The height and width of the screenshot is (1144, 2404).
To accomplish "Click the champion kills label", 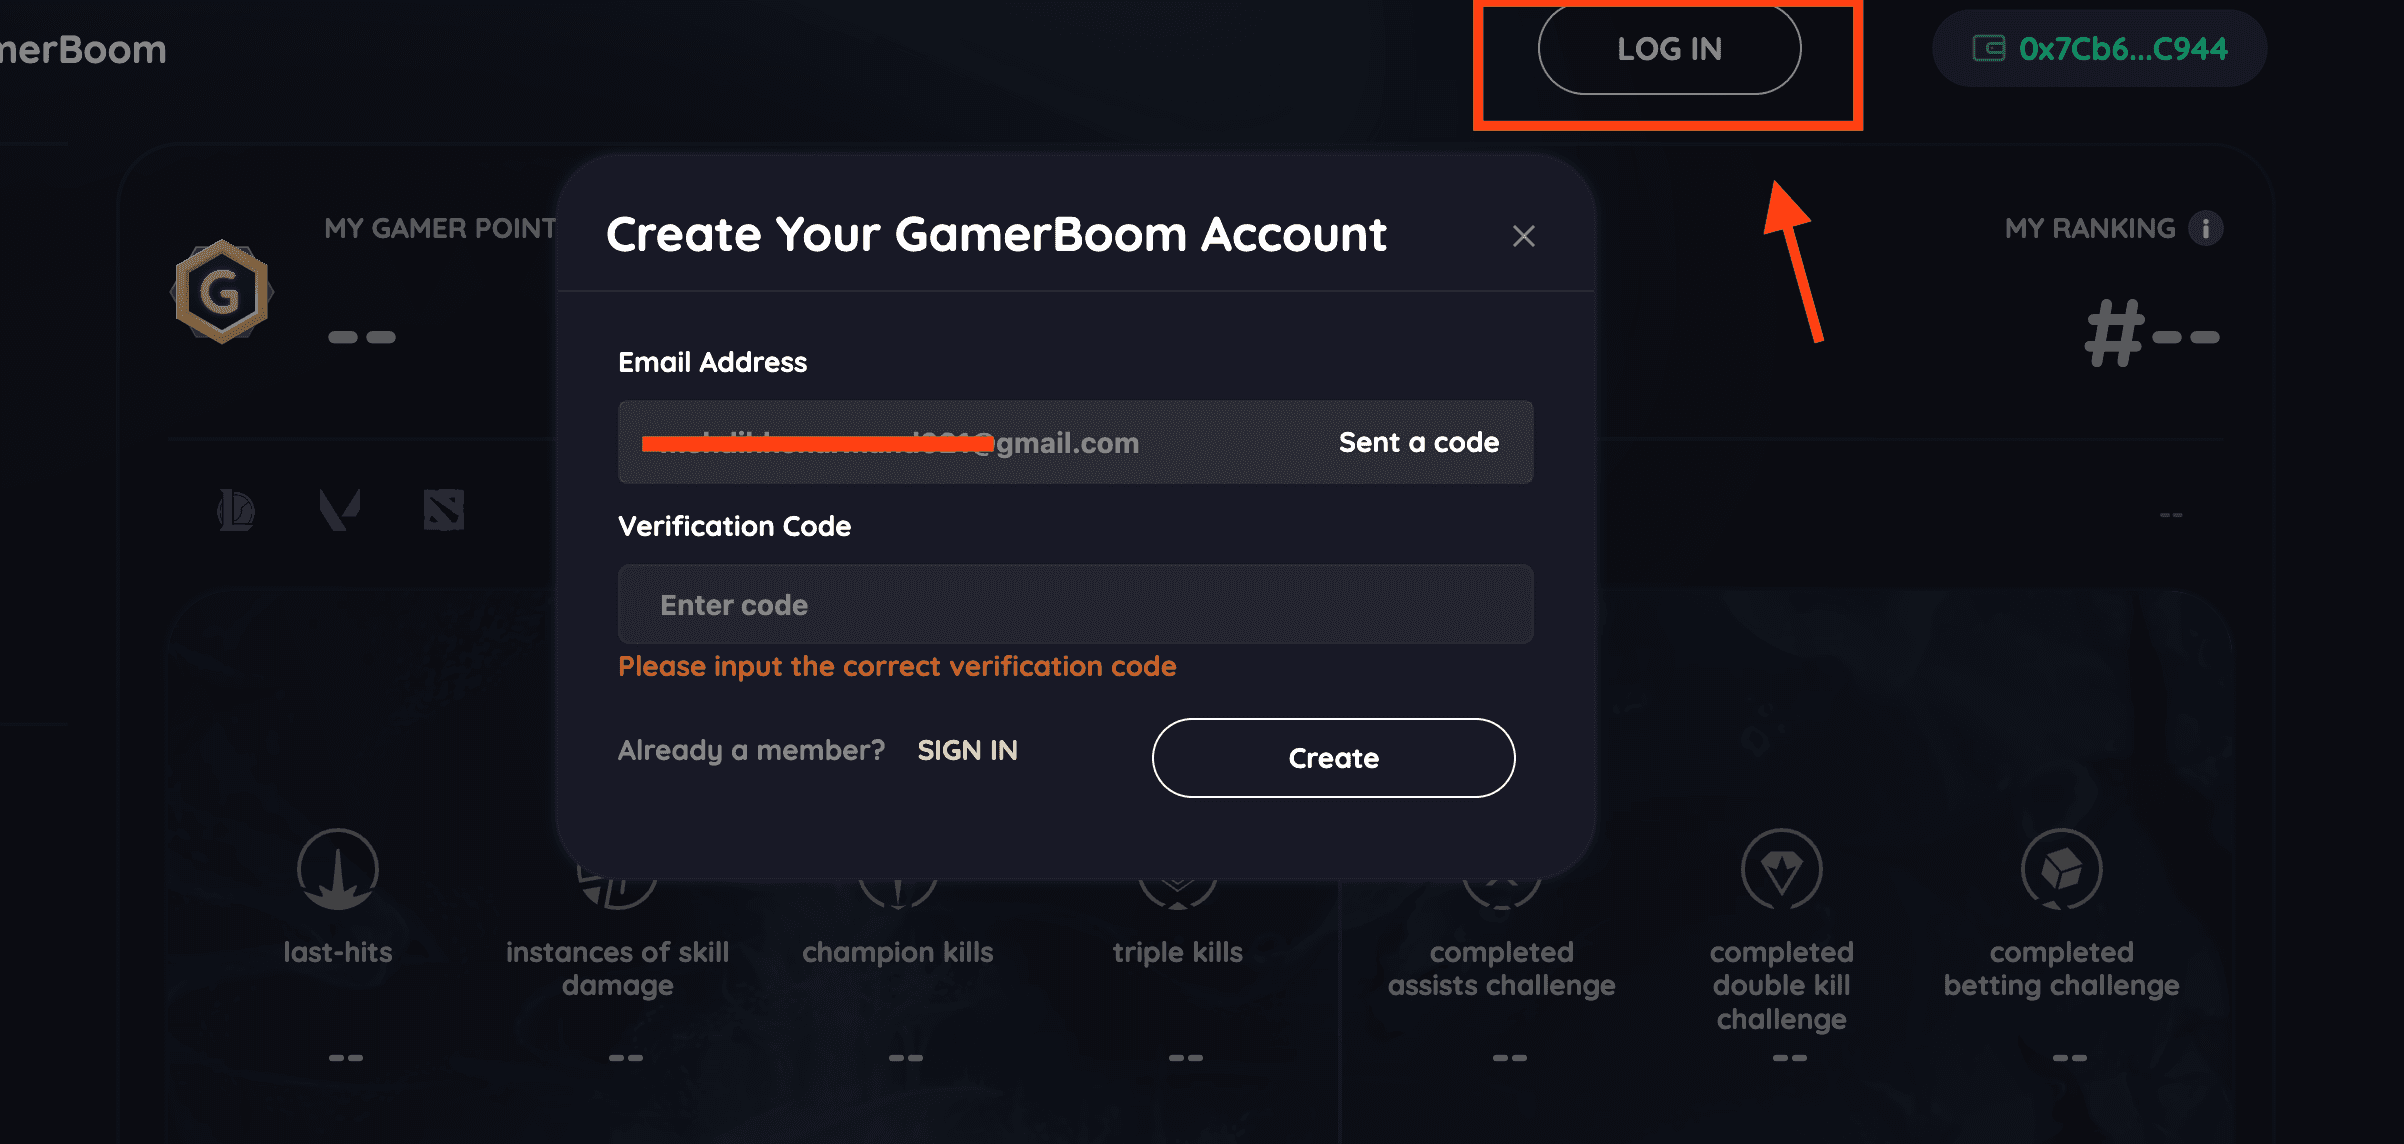I will (897, 952).
